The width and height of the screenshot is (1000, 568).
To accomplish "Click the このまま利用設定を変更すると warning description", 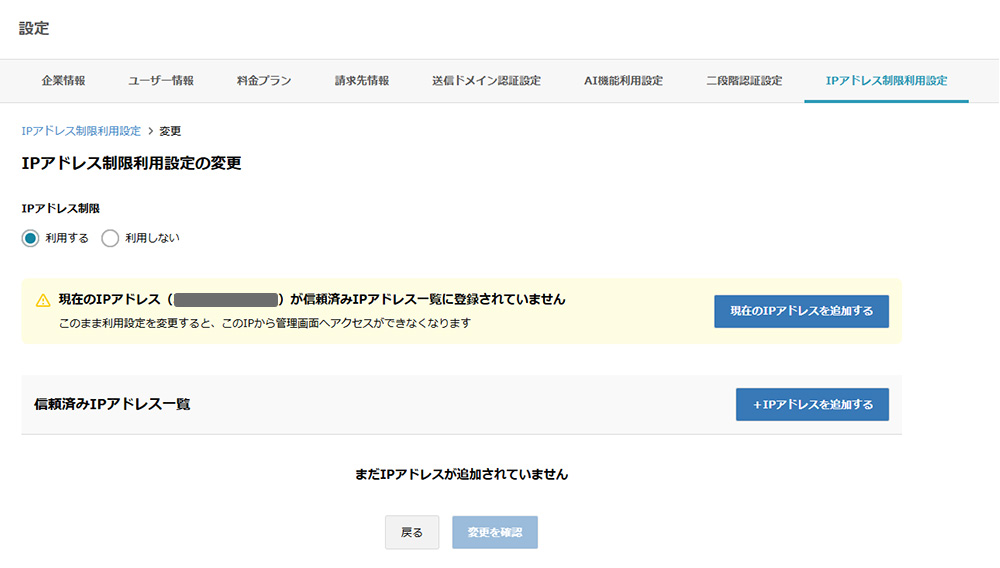I will (265, 323).
